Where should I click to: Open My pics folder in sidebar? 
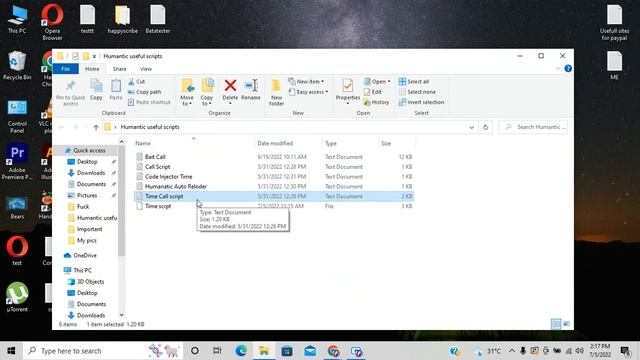87,240
